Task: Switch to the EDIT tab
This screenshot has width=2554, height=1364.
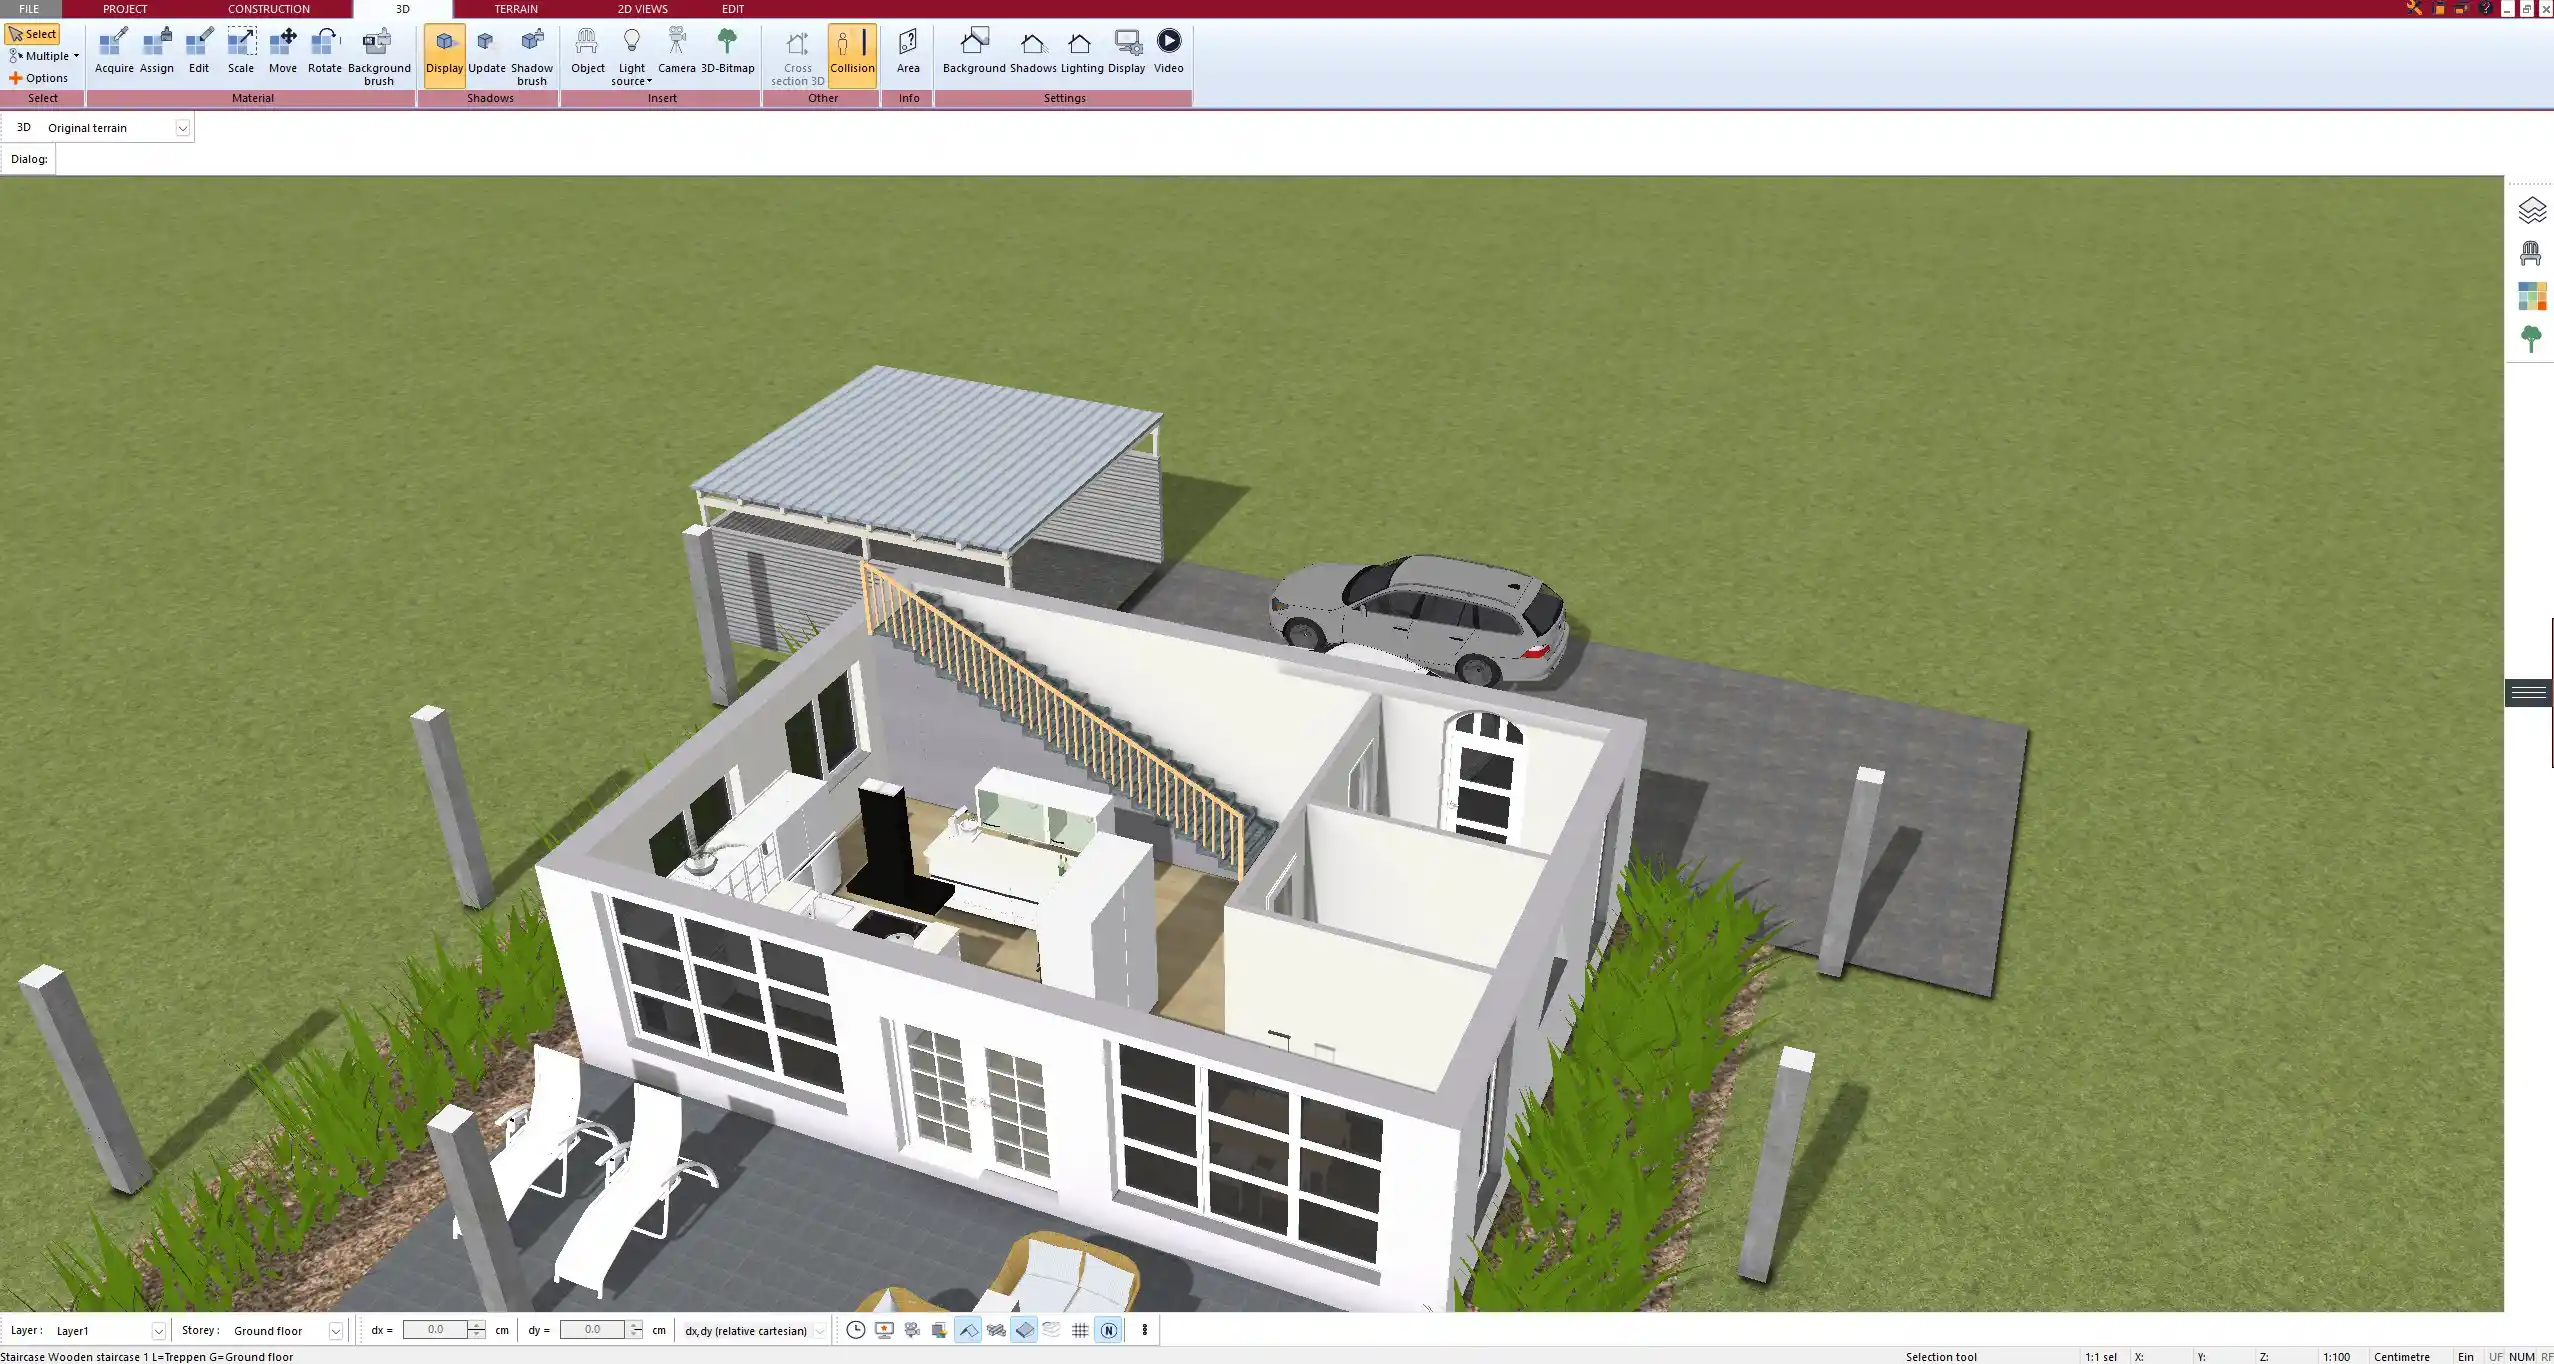Action: [x=733, y=9]
